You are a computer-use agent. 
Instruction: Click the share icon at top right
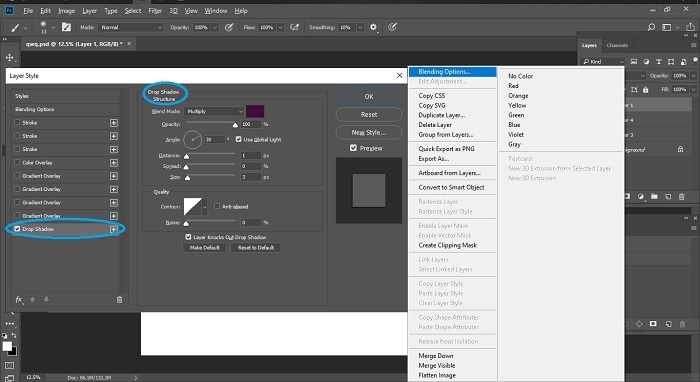tap(690, 27)
